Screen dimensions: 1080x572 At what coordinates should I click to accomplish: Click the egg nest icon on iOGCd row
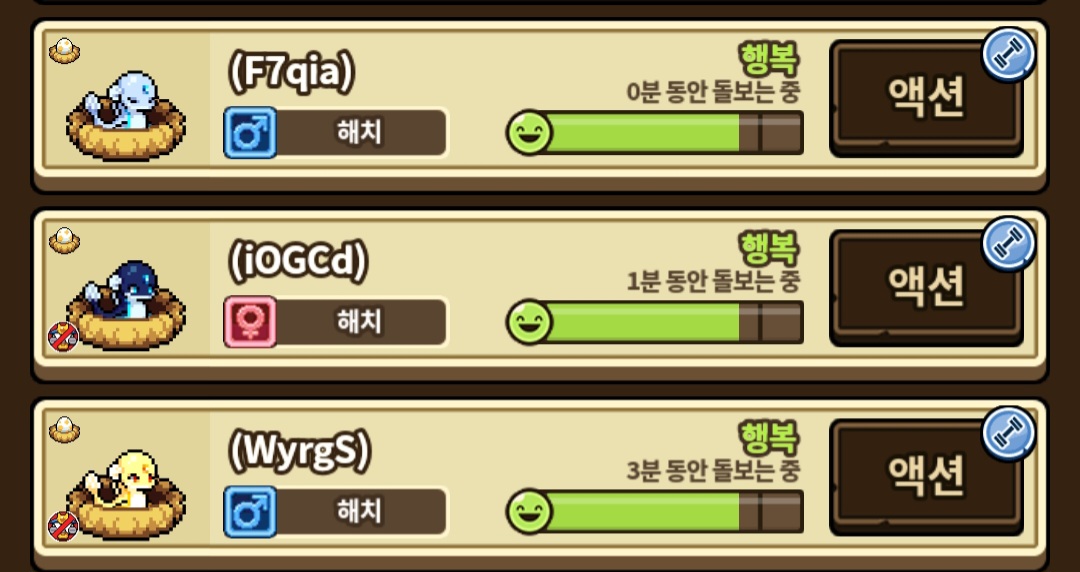click(64, 241)
